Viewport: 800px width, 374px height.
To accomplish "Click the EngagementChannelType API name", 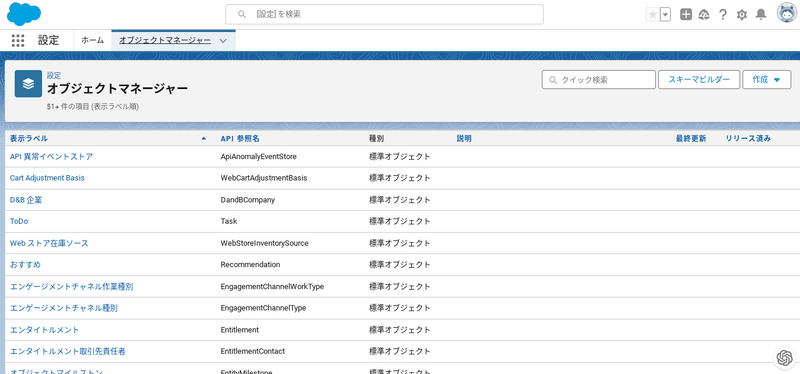I will [x=263, y=308].
